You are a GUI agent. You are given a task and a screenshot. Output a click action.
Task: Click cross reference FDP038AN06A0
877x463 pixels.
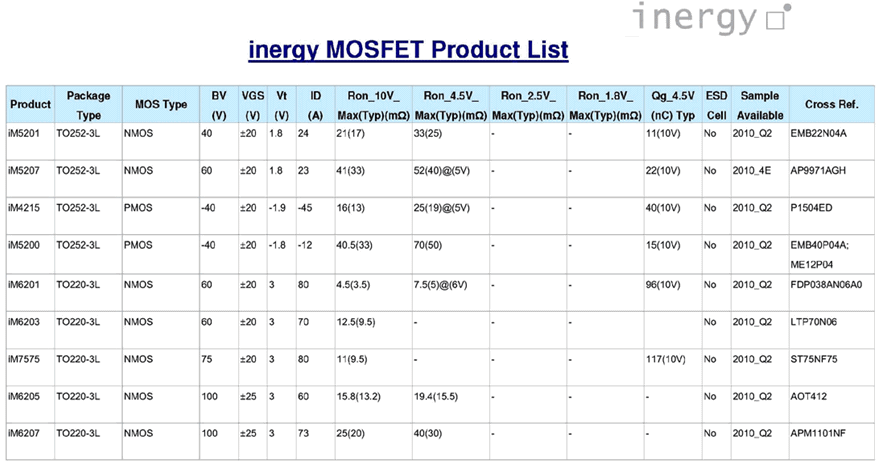(x=826, y=285)
